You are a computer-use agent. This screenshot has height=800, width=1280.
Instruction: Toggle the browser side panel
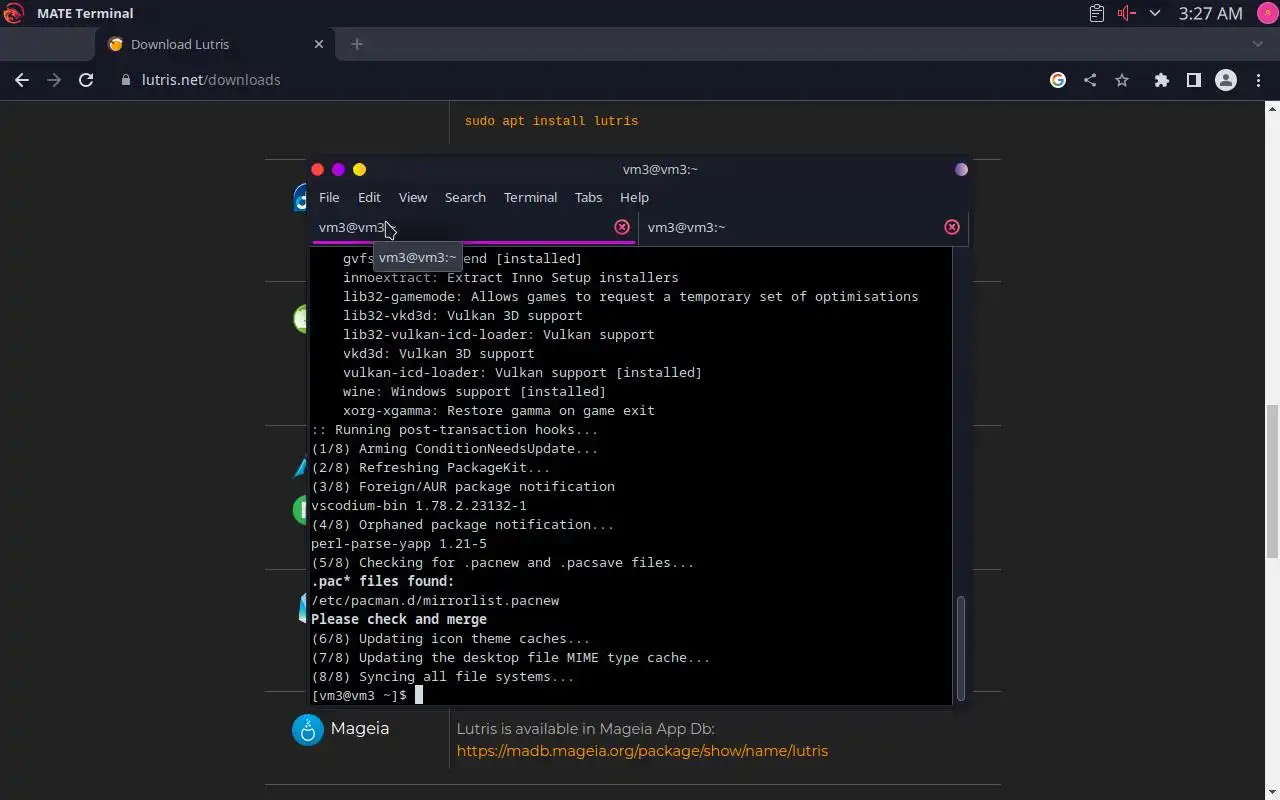point(1193,80)
